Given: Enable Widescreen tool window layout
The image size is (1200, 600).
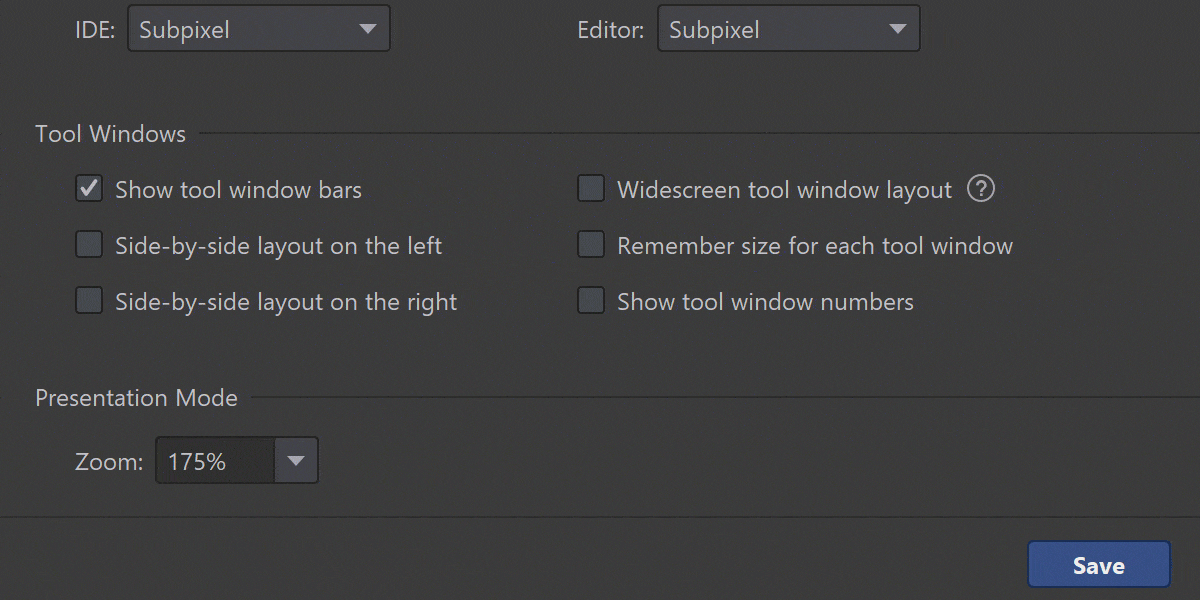Looking at the screenshot, I should click(x=590, y=188).
